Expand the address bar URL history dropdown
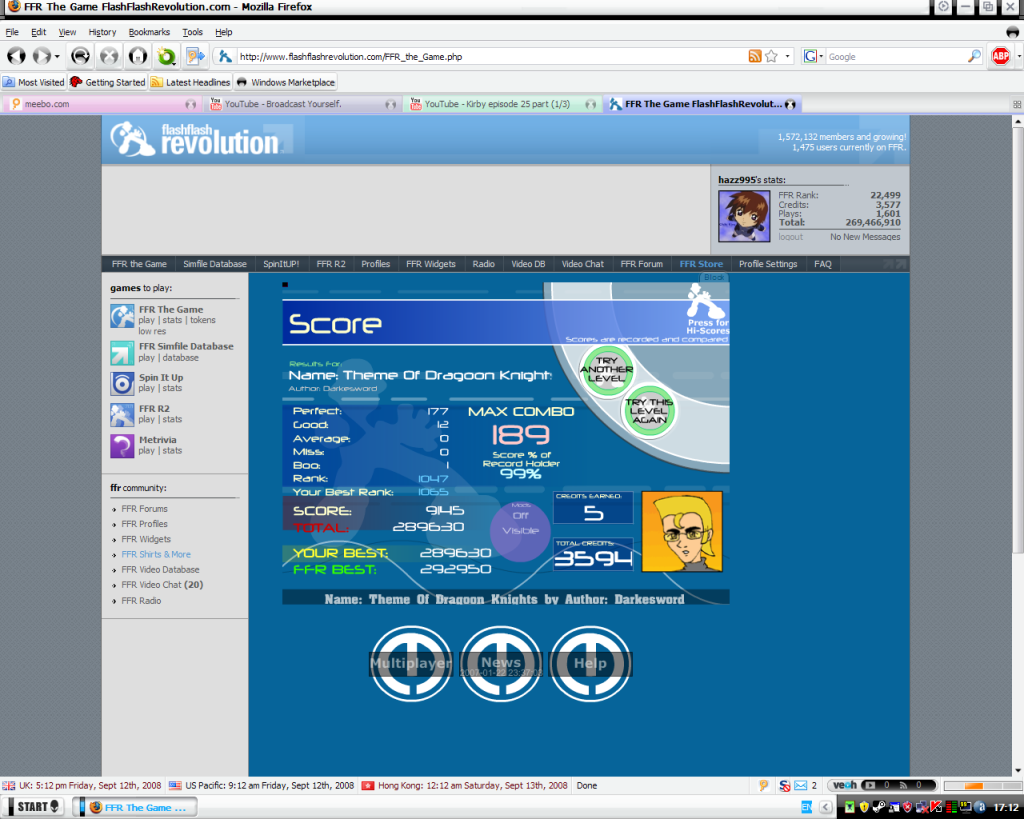This screenshot has height=819, width=1024. 788,57
